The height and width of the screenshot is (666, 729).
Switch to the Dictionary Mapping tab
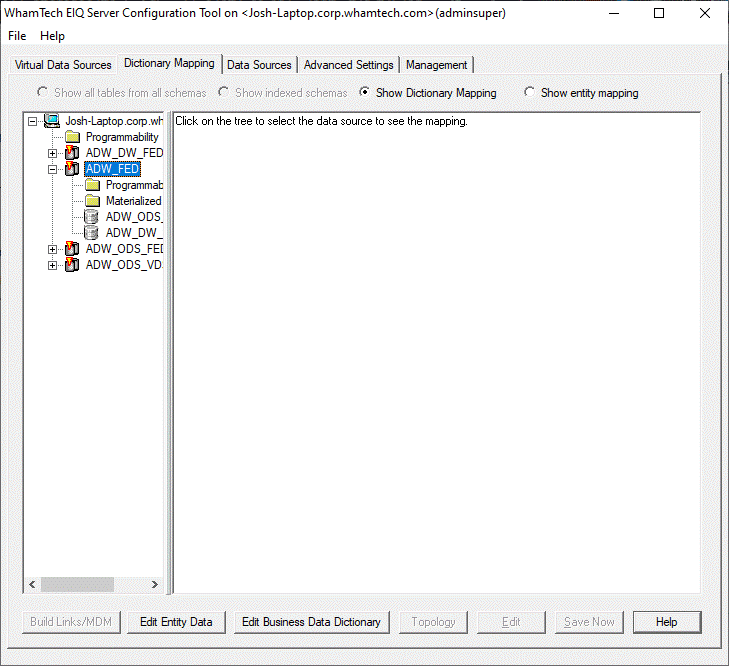[x=169, y=63]
